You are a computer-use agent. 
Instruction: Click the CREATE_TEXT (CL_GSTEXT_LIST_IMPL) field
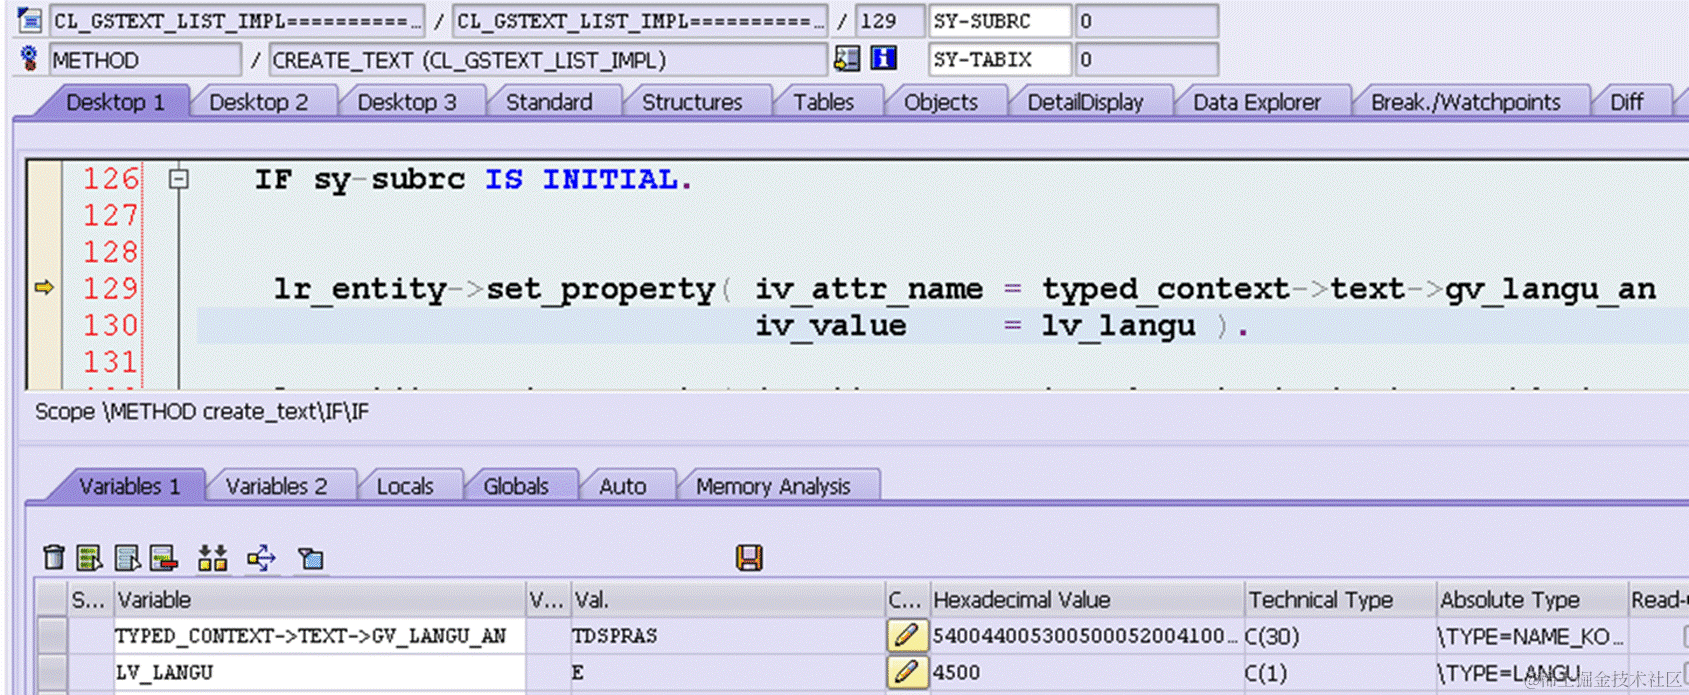click(x=548, y=60)
